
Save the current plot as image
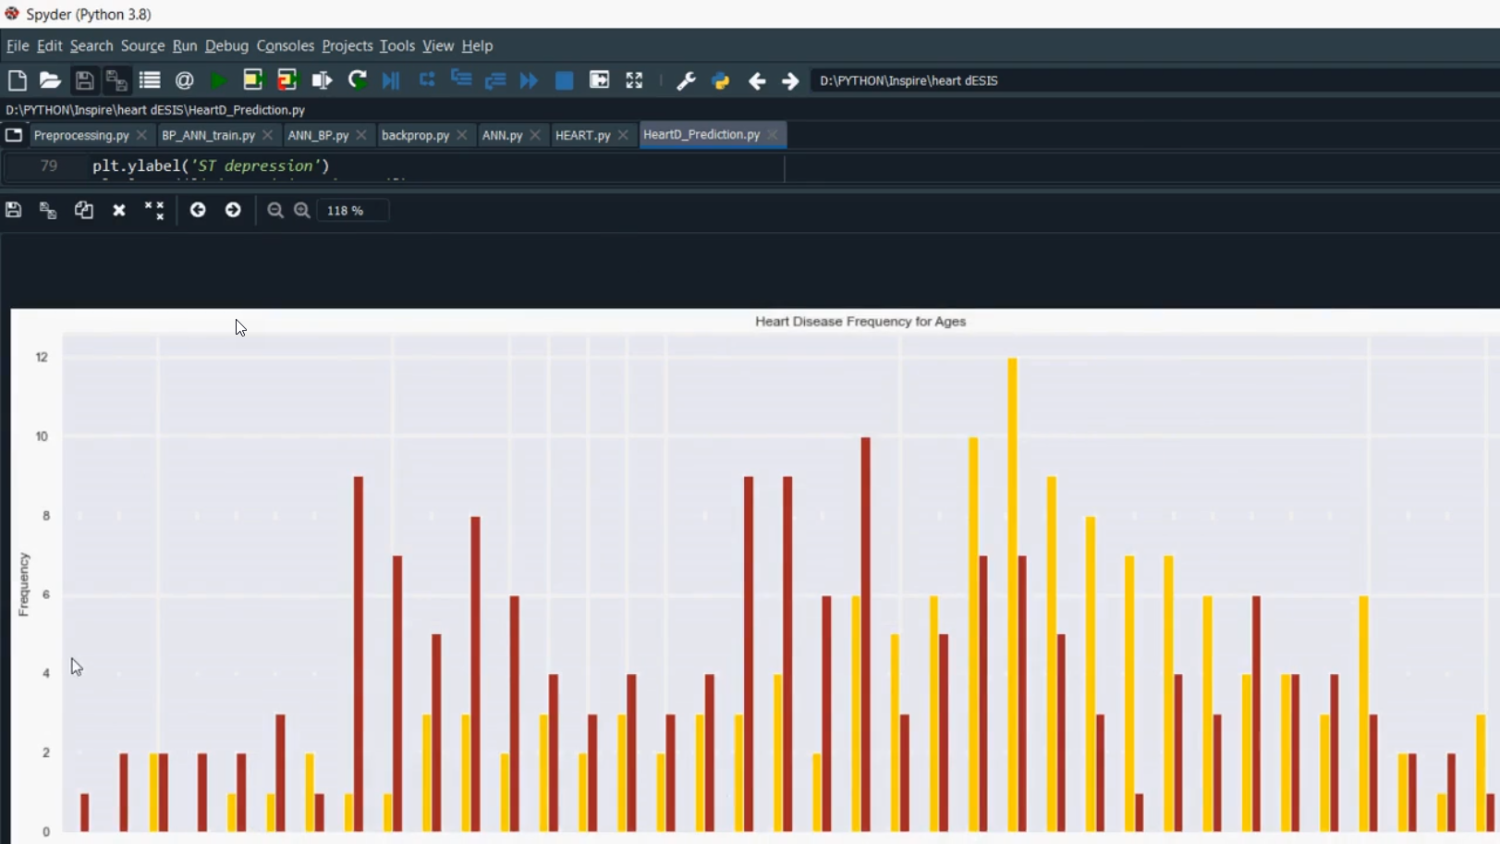coord(13,210)
